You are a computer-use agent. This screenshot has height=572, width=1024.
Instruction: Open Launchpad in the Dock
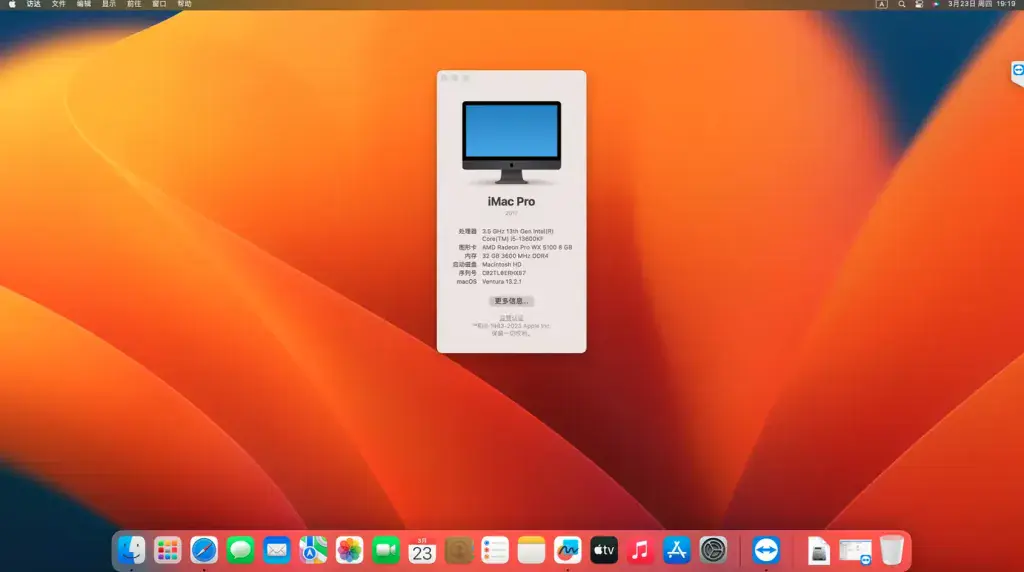[x=168, y=550]
